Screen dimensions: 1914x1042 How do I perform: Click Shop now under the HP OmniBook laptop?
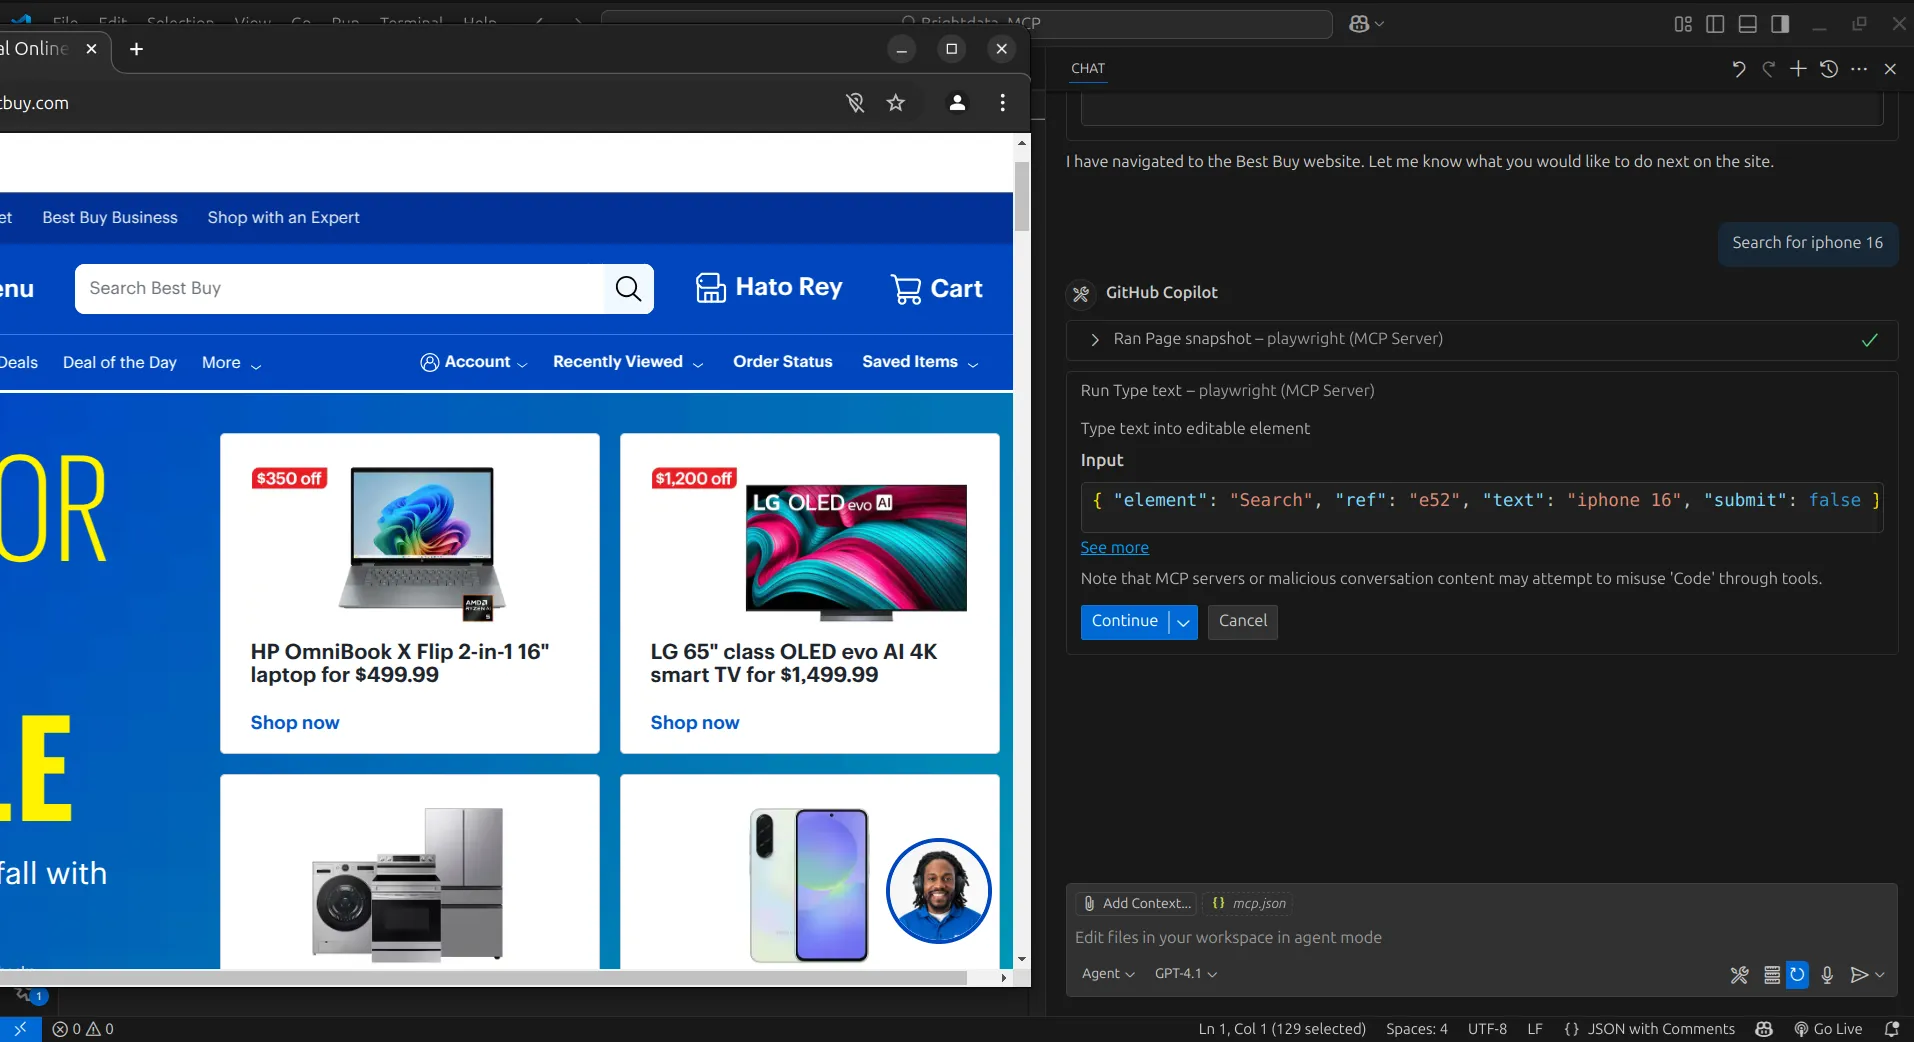click(x=295, y=722)
